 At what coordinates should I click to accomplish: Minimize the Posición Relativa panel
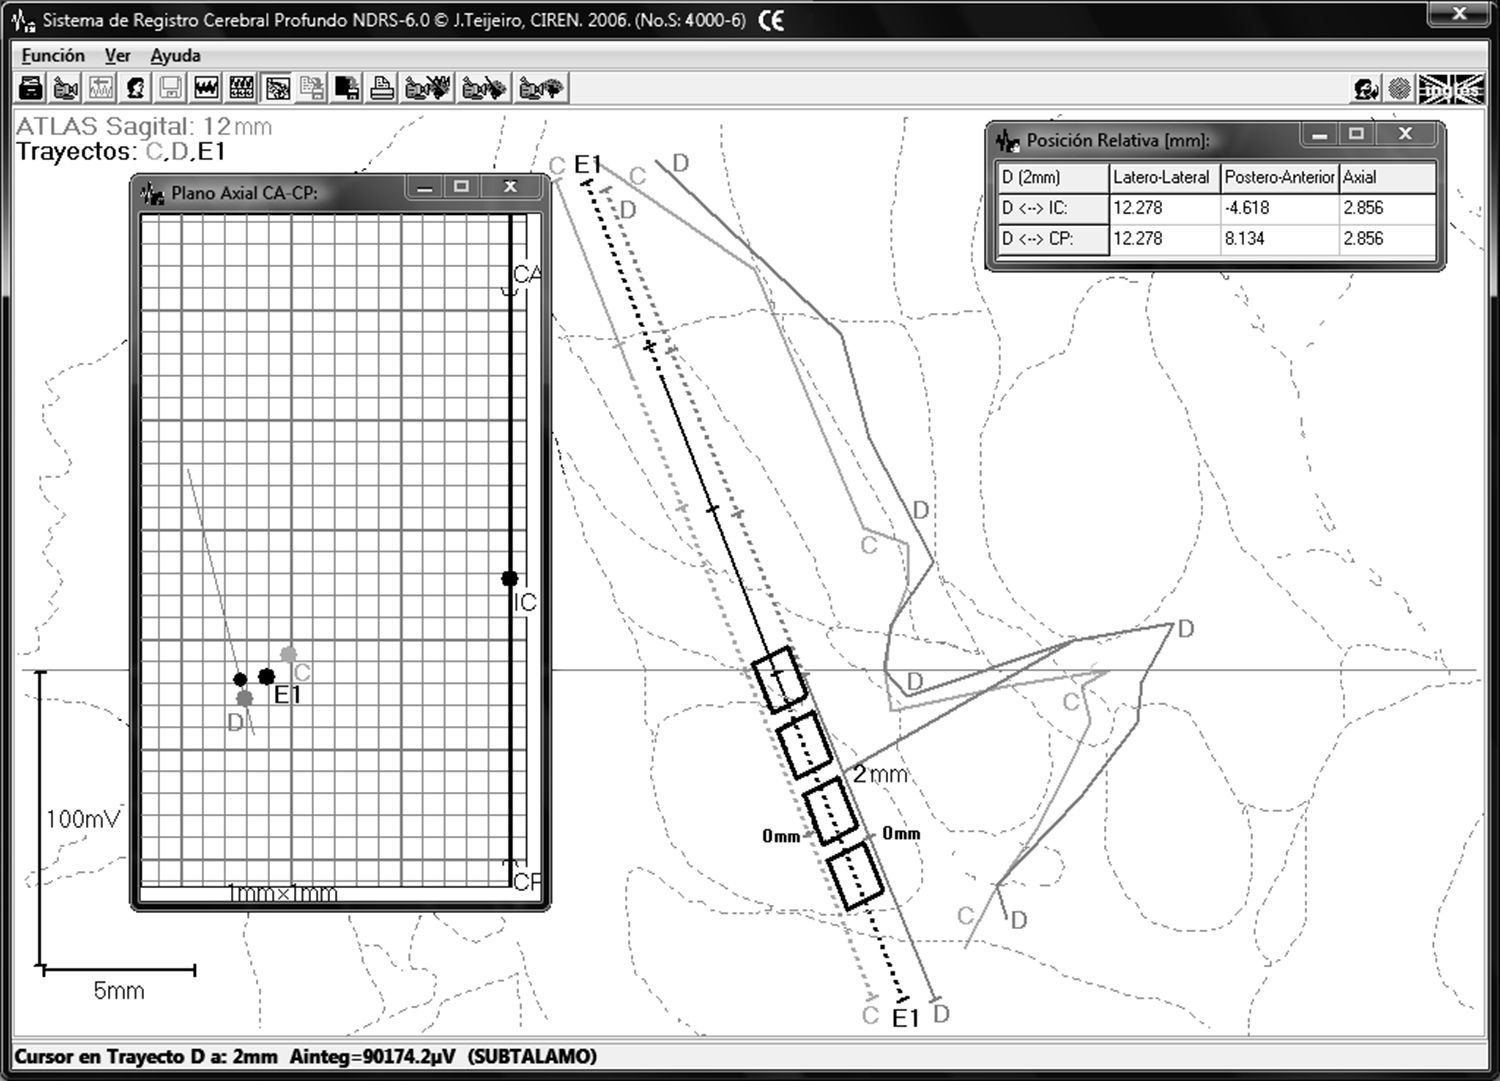1320,134
